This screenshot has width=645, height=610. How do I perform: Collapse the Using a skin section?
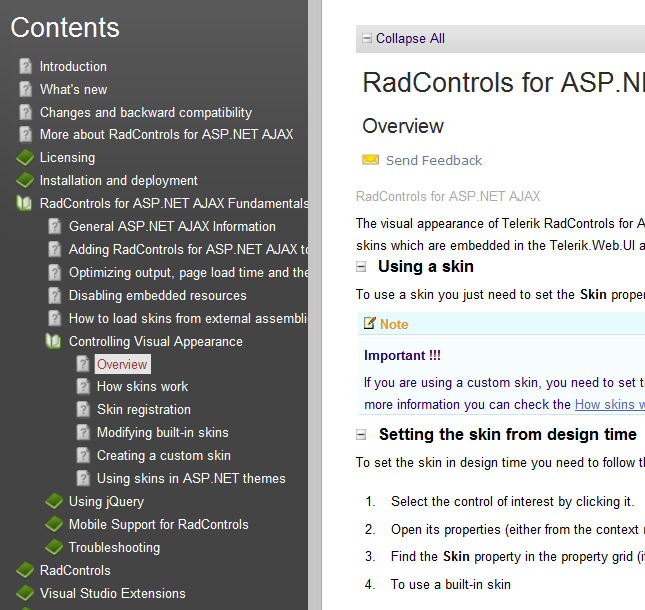tap(362, 267)
